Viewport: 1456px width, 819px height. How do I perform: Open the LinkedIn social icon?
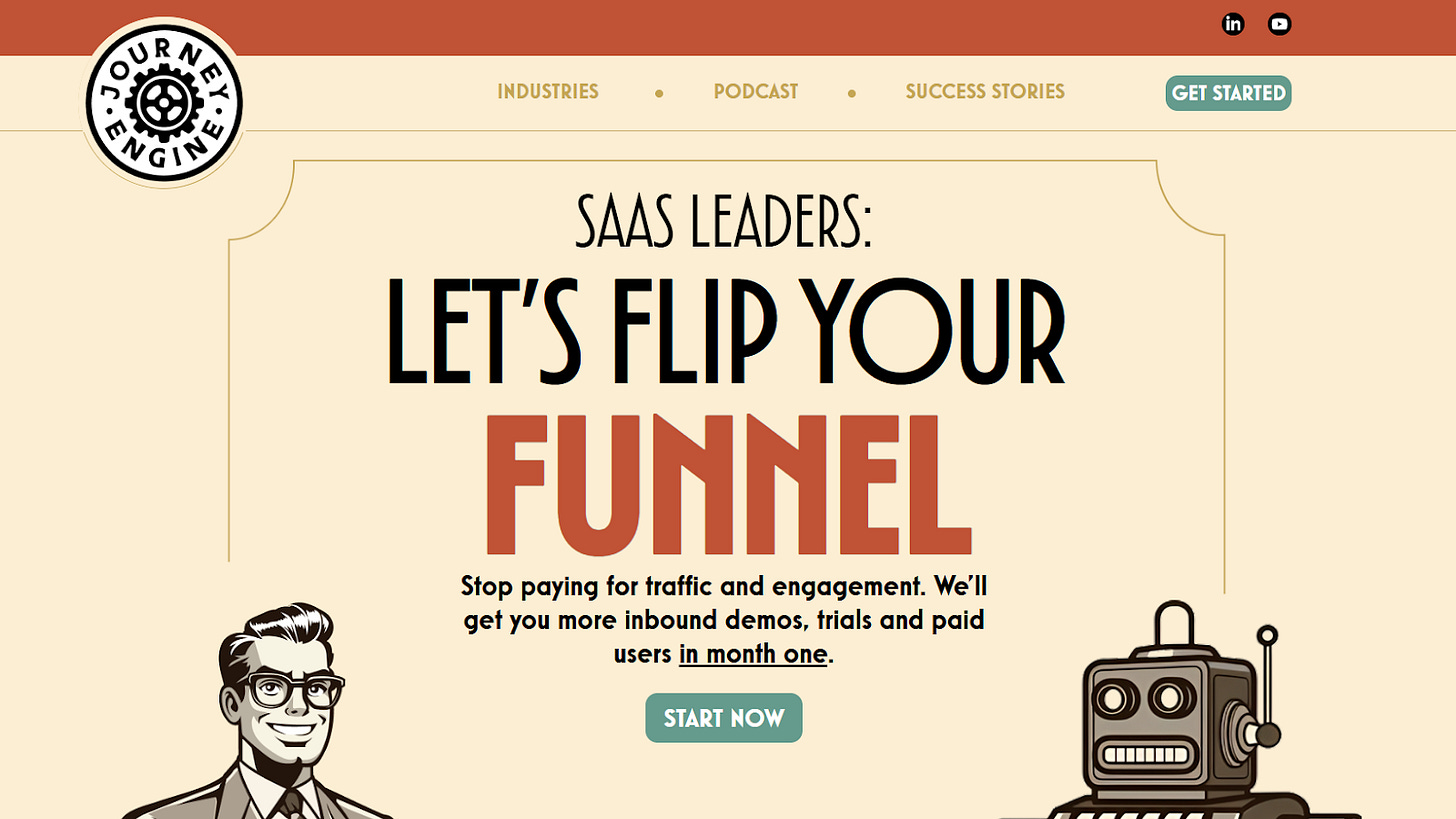(1233, 24)
